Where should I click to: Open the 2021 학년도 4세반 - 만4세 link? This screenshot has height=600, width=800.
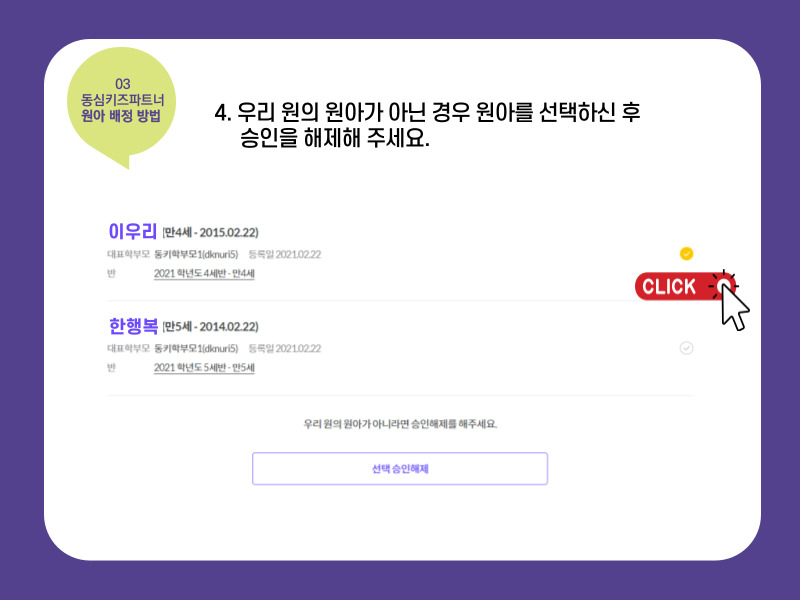coord(204,273)
